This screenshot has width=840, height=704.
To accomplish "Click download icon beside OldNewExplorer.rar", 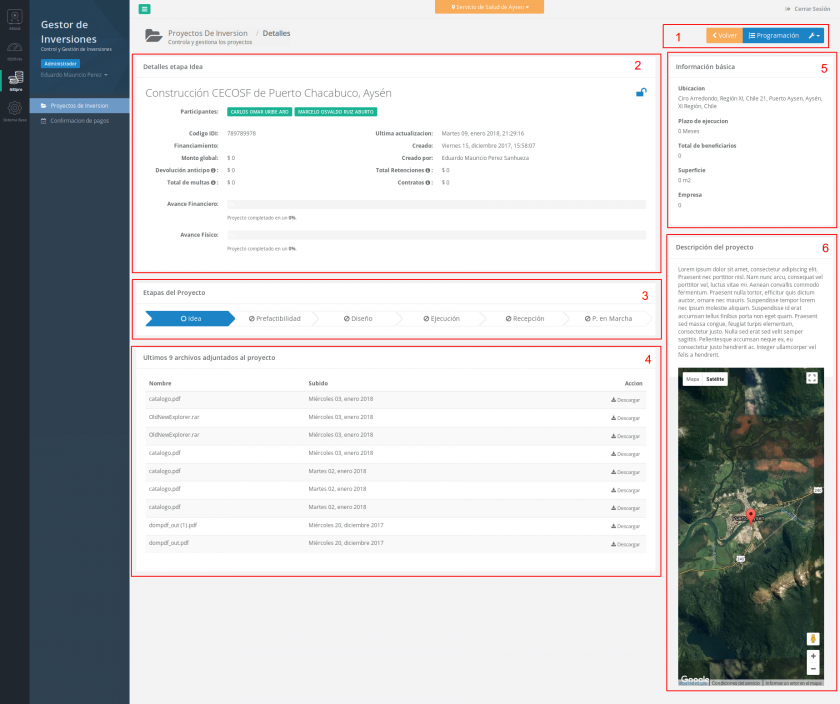I will [x=614, y=418].
